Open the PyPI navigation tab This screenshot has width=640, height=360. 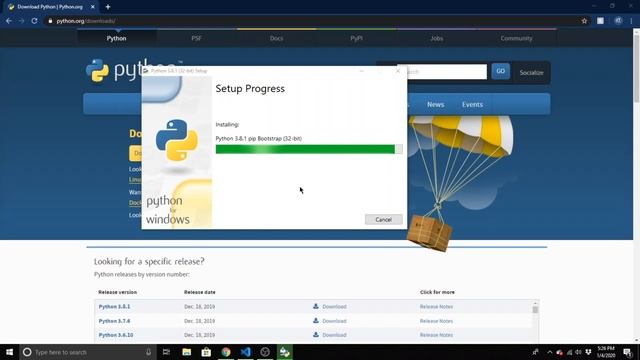coord(356,38)
